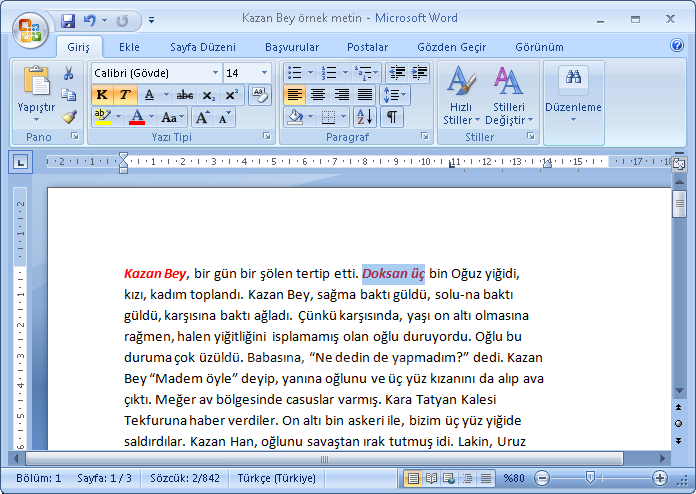
Task: Open the Başvurular tab
Action: pyautogui.click(x=292, y=47)
